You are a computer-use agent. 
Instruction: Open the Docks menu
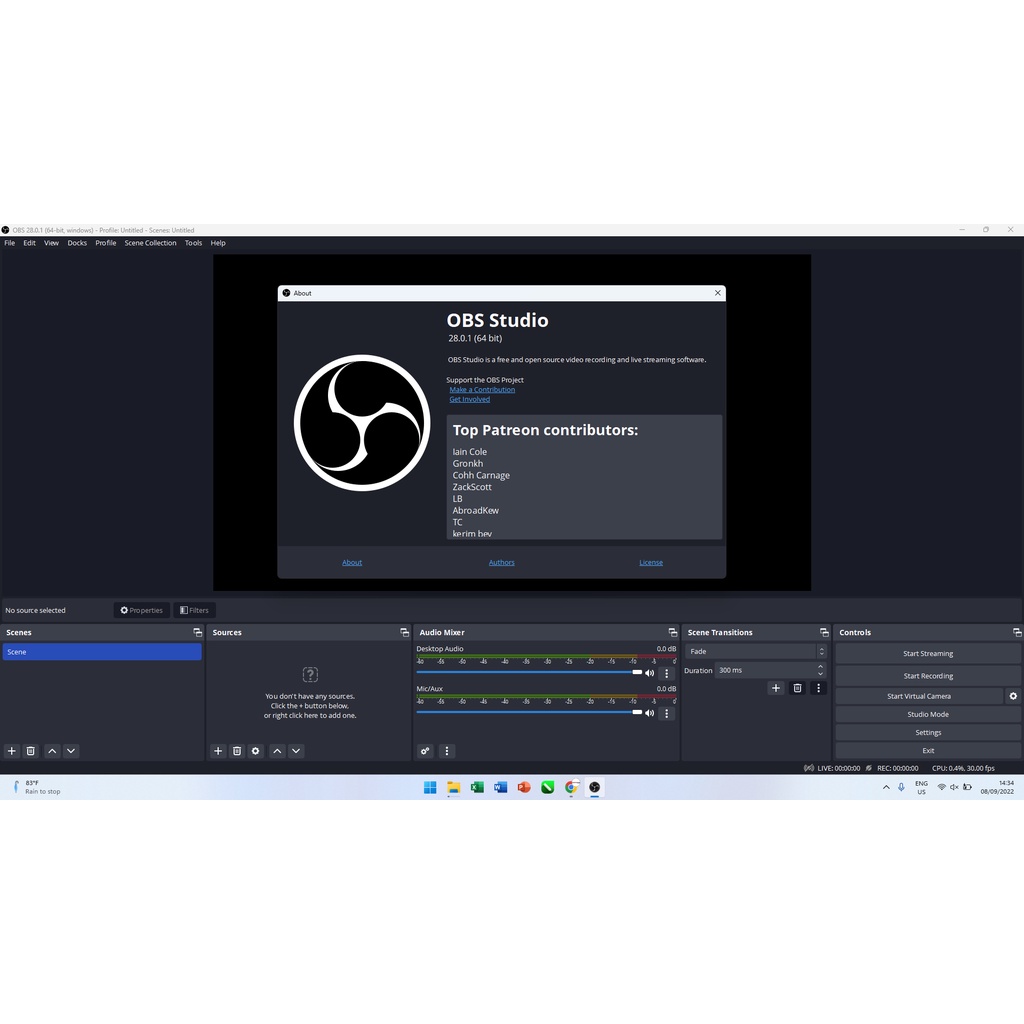tap(77, 243)
